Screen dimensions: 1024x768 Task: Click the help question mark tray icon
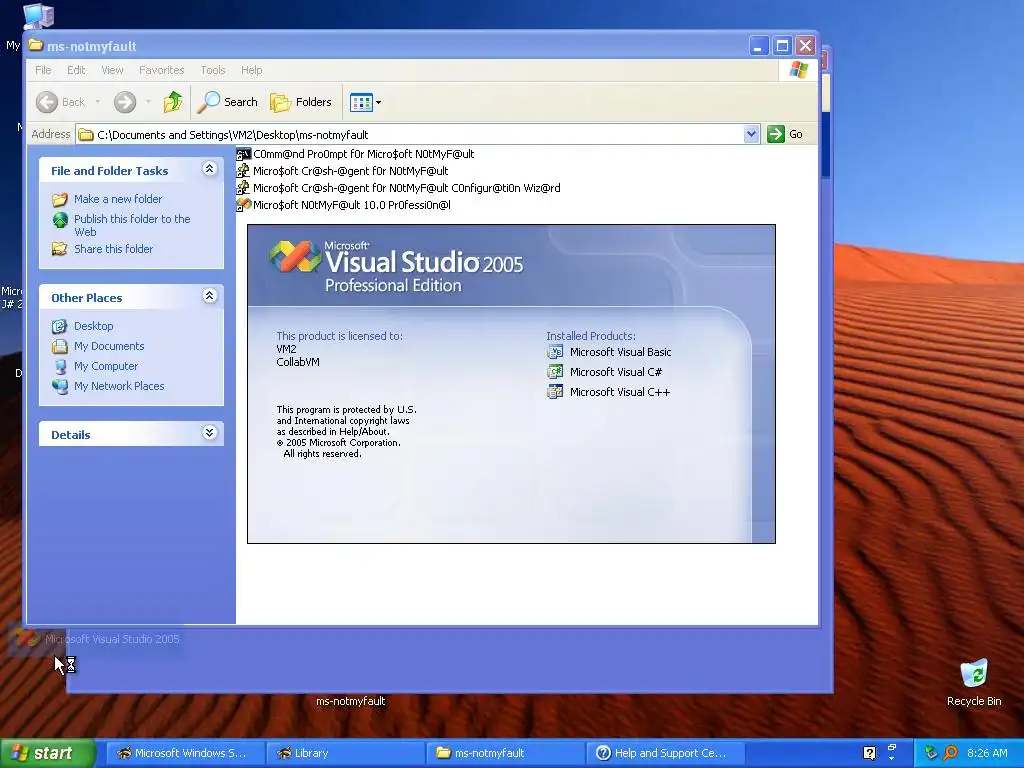(869, 753)
